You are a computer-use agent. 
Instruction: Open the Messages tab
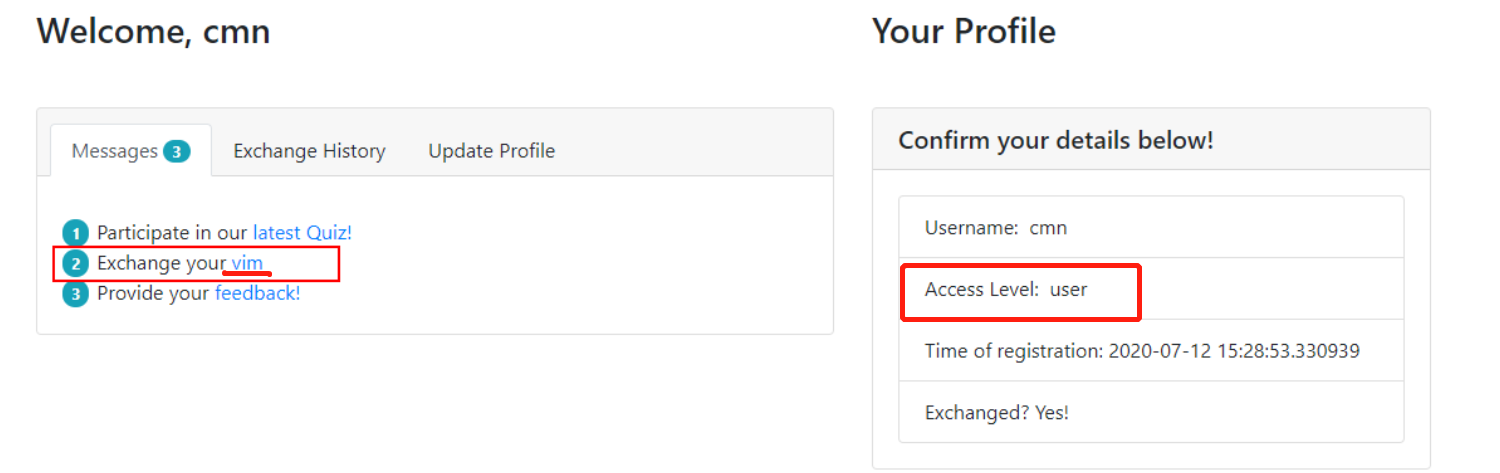click(x=115, y=151)
